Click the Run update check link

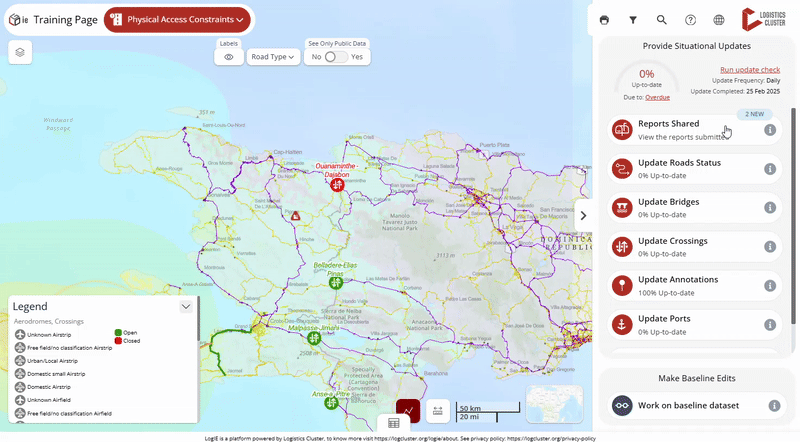tap(750, 69)
